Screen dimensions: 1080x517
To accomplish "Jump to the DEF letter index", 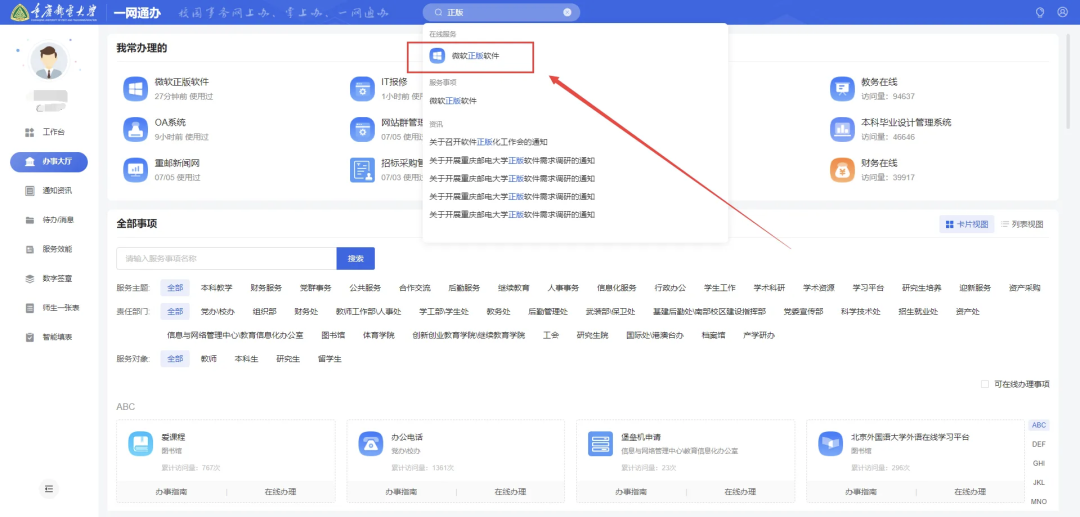I will click(1039, 445).
